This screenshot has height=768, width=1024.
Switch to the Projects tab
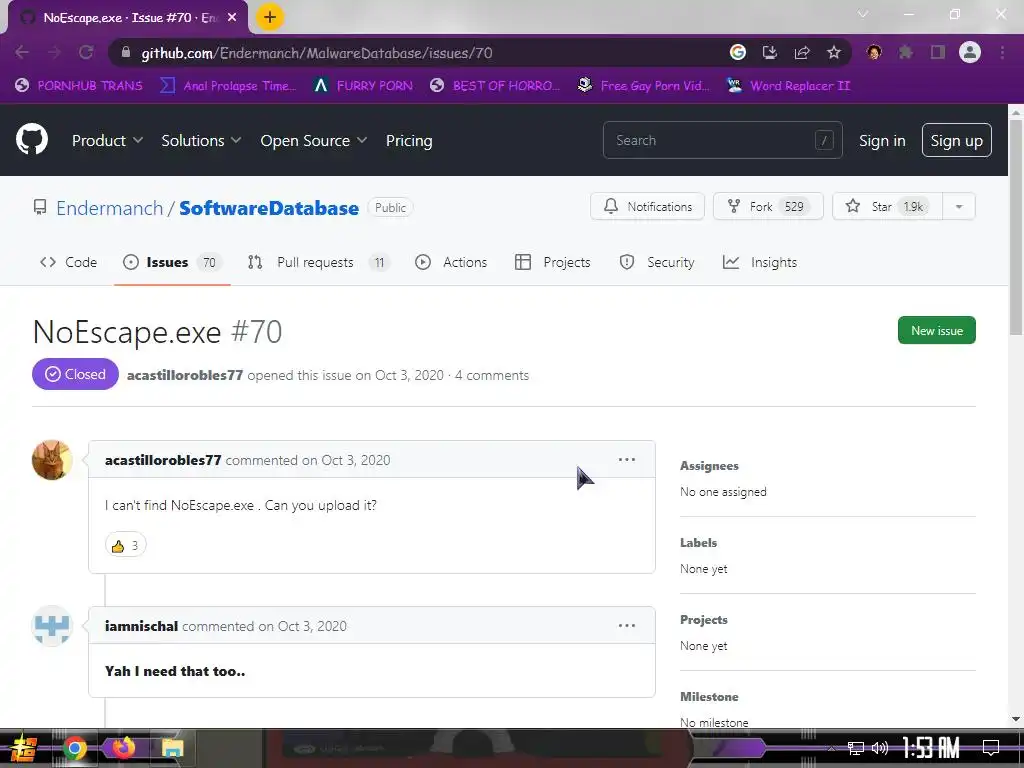pos(552,262)
